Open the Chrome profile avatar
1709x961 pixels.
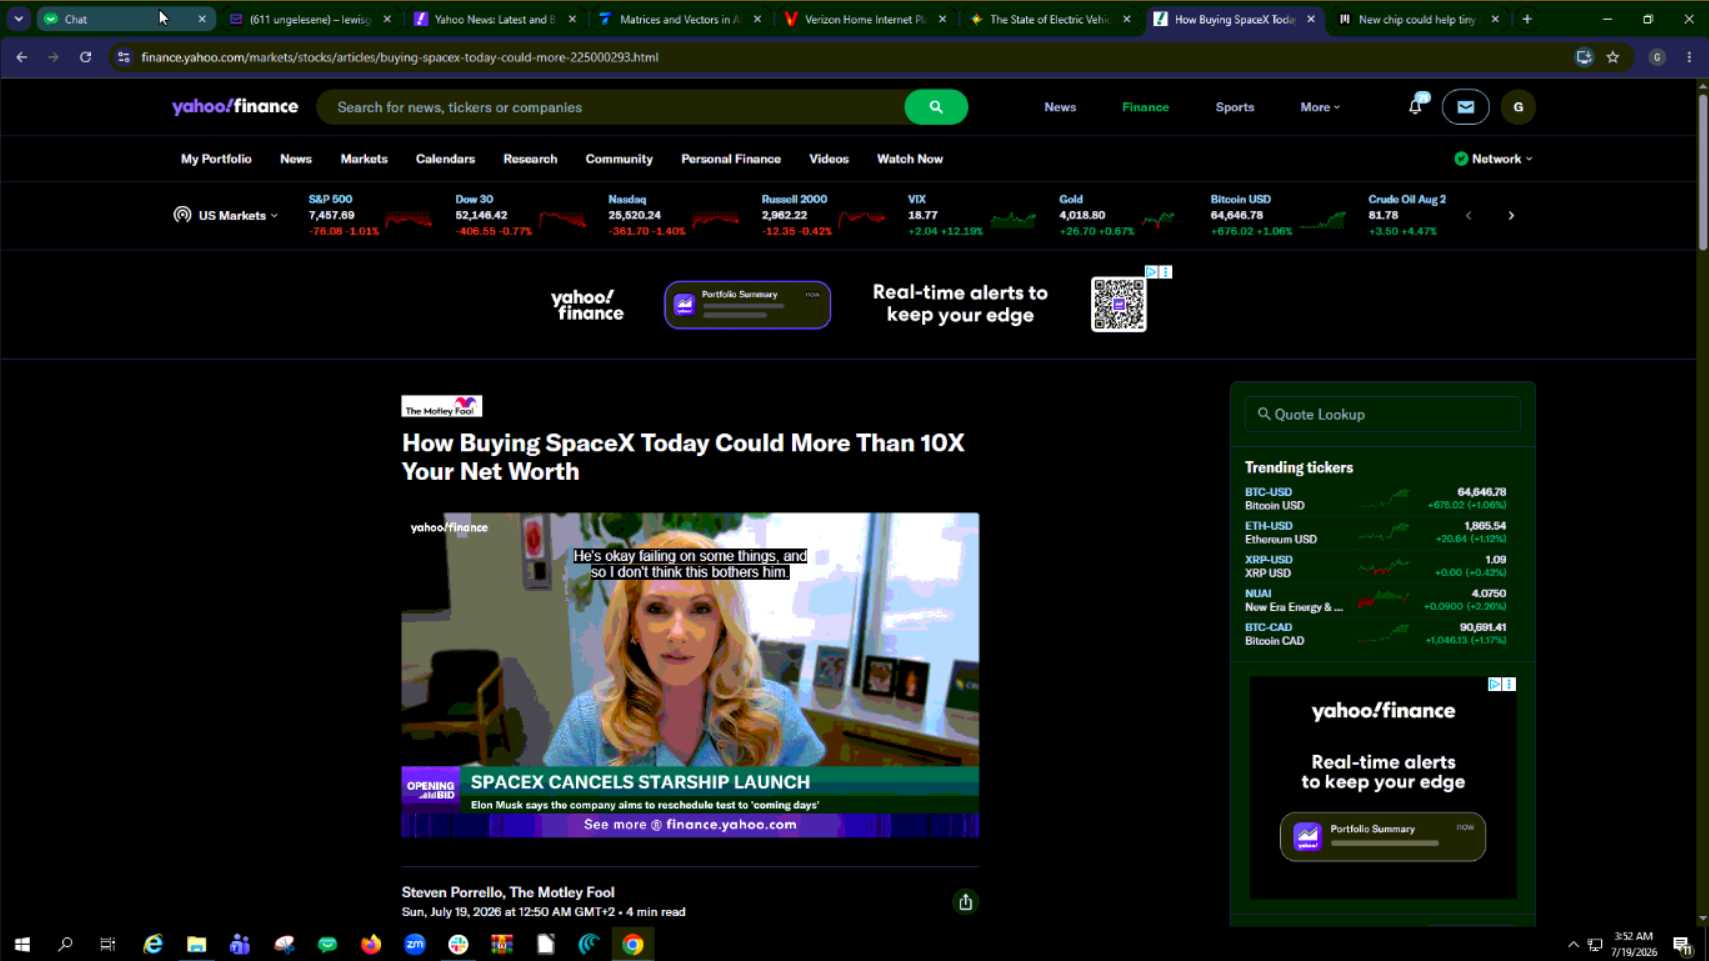(x=1657, y=57)
